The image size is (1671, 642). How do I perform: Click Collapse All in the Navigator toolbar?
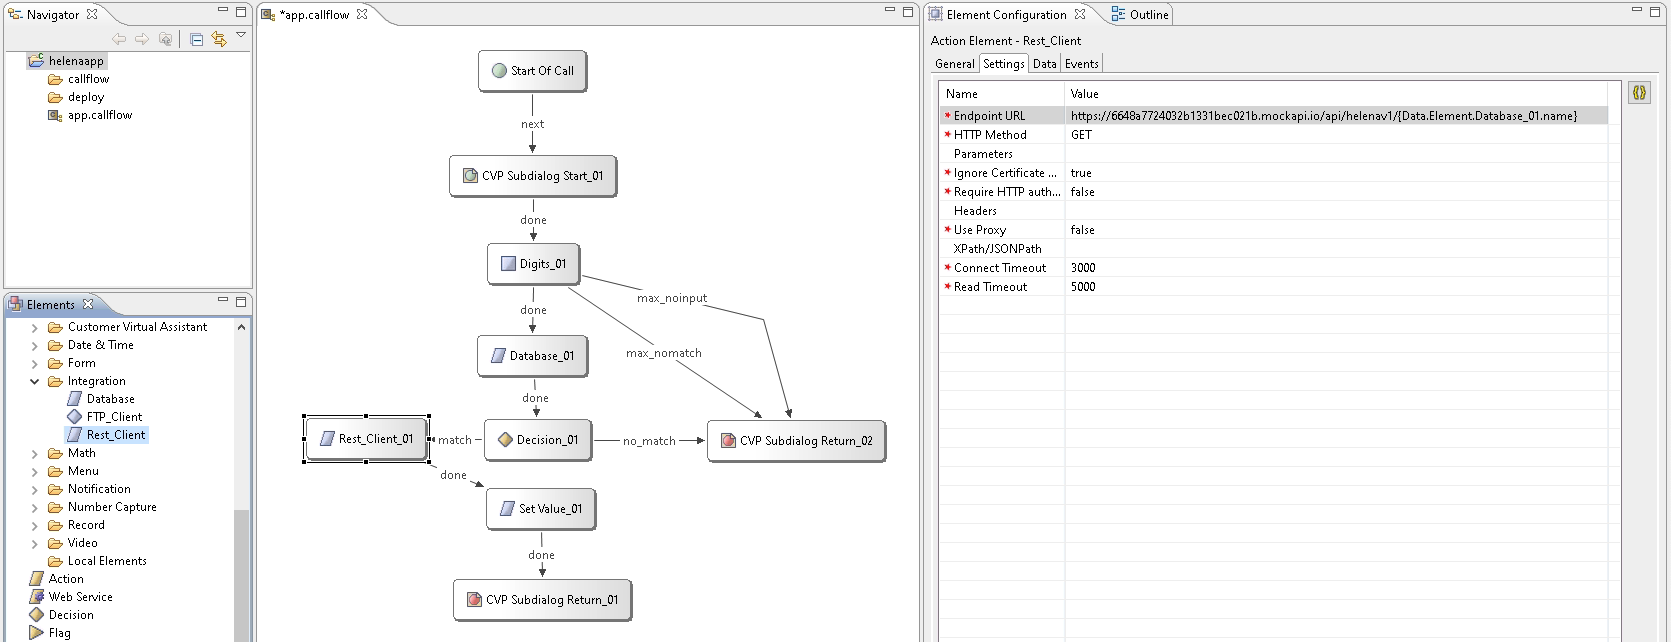pyautogui.click(x=196, y=39)
